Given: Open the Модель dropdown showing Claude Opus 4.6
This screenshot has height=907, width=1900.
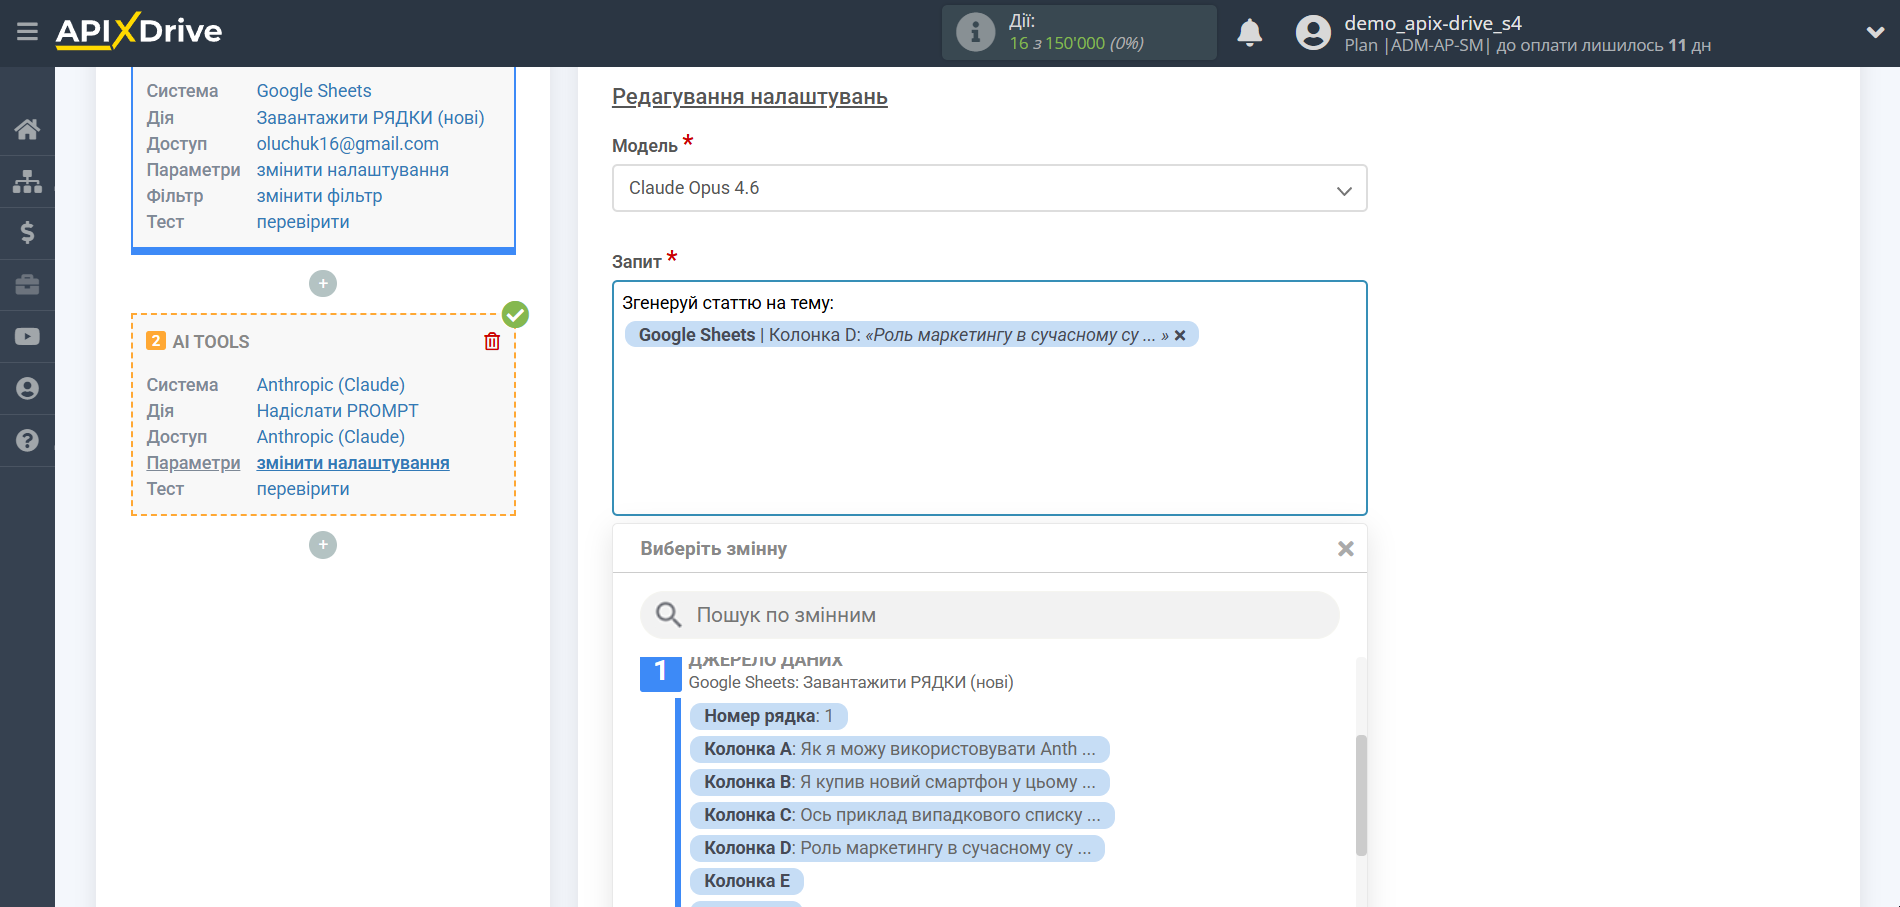Looking at the screenshot, I should pos(989,188).
